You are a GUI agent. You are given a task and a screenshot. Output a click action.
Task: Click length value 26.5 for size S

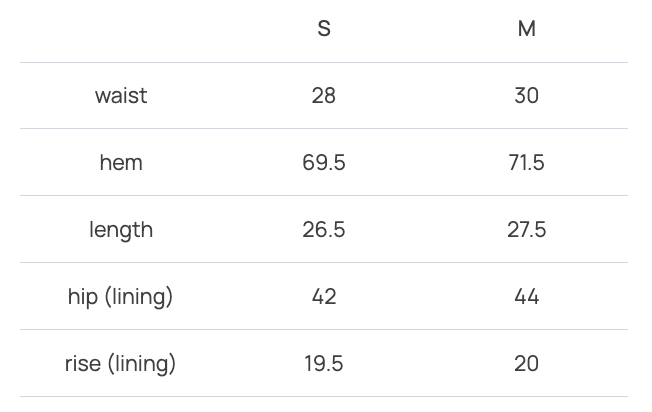point(324,230)
